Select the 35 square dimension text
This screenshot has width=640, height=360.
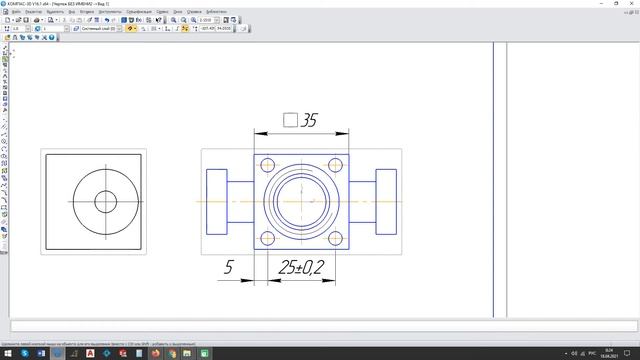300,120
